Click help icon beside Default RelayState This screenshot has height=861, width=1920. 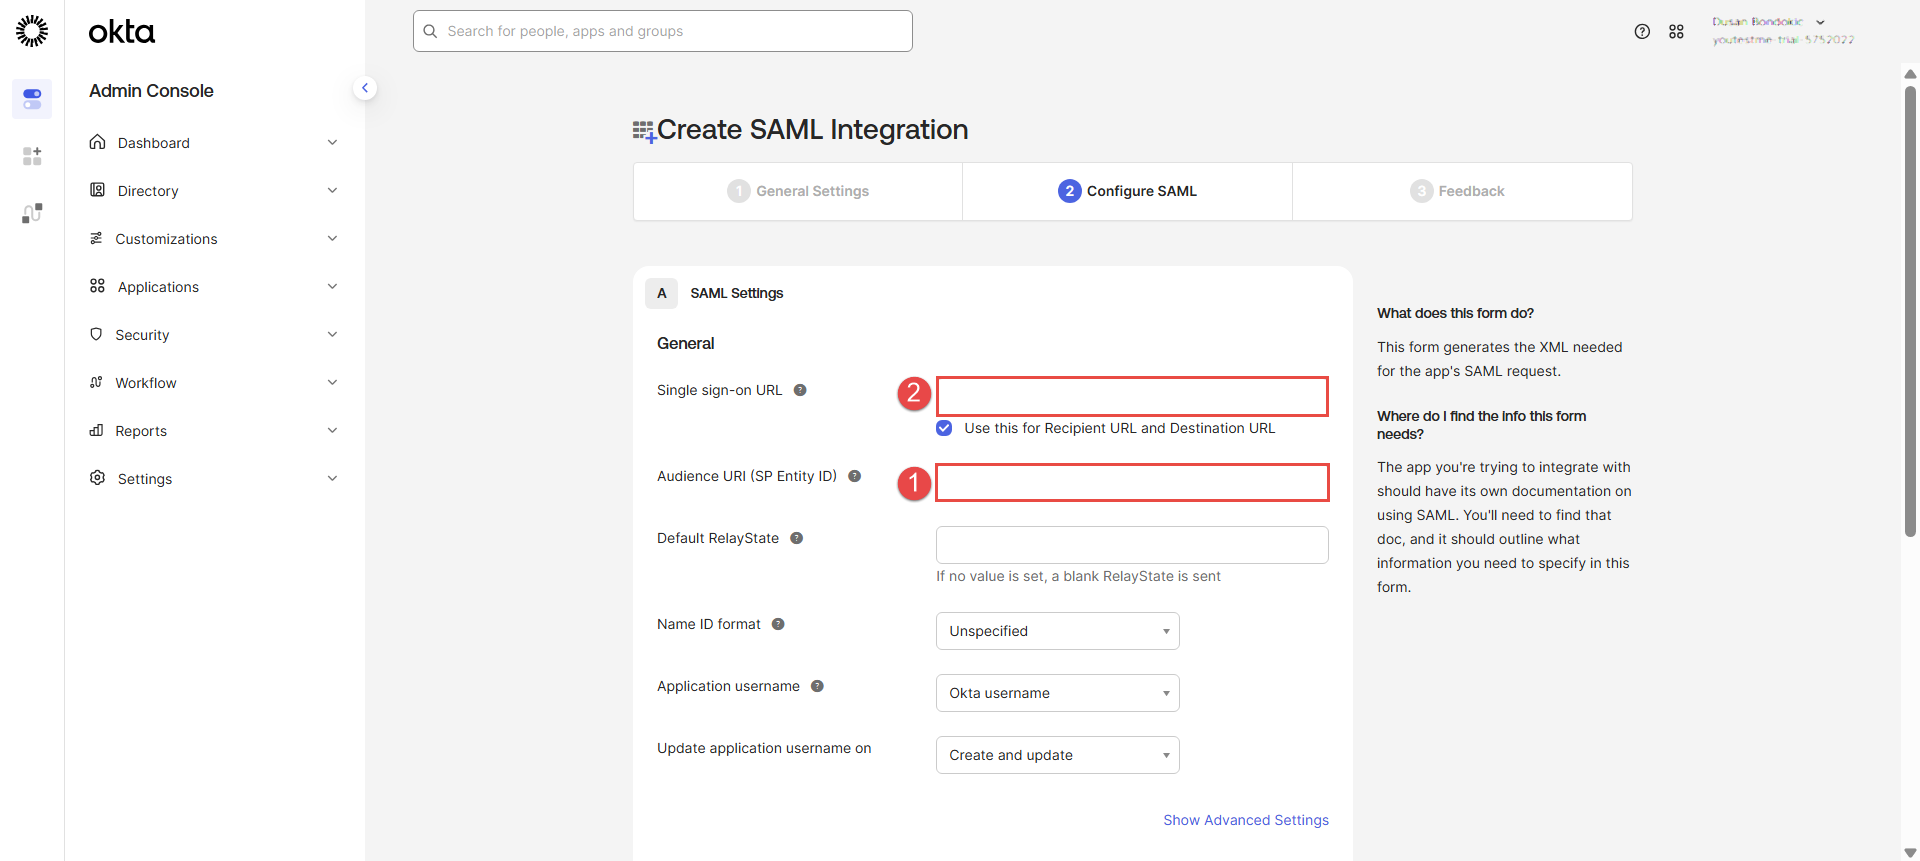click(x=796, y=538)
